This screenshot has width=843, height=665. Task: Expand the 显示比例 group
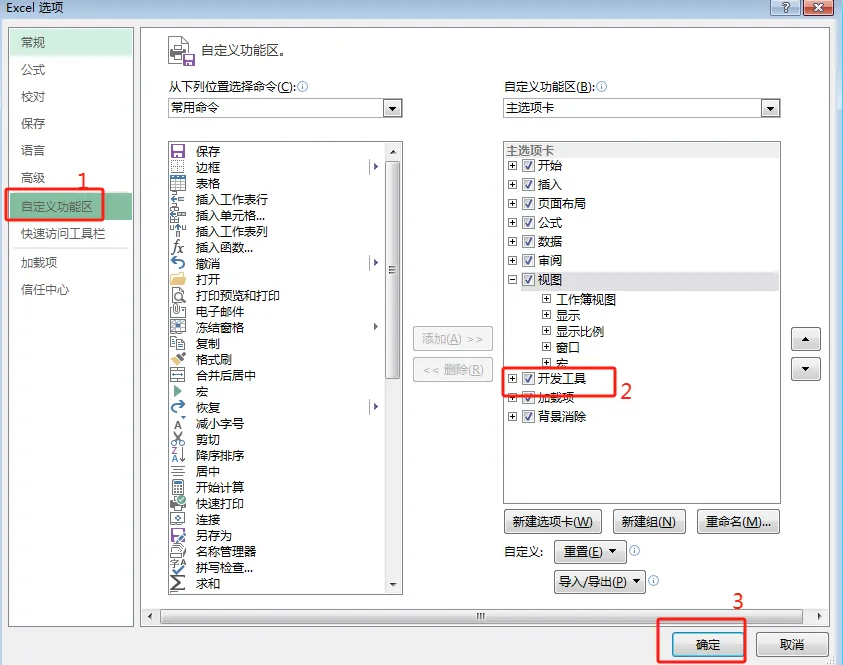tap(546, 330)
